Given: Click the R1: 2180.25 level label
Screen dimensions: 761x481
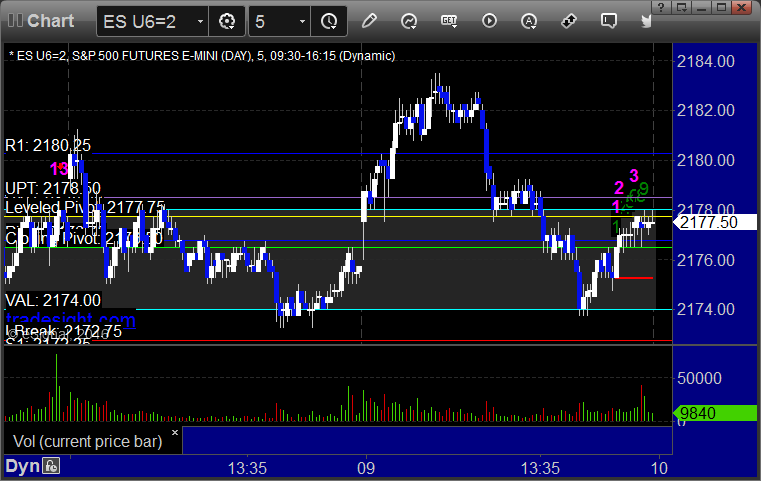Looking at the screenshot, I should (48, 145).
